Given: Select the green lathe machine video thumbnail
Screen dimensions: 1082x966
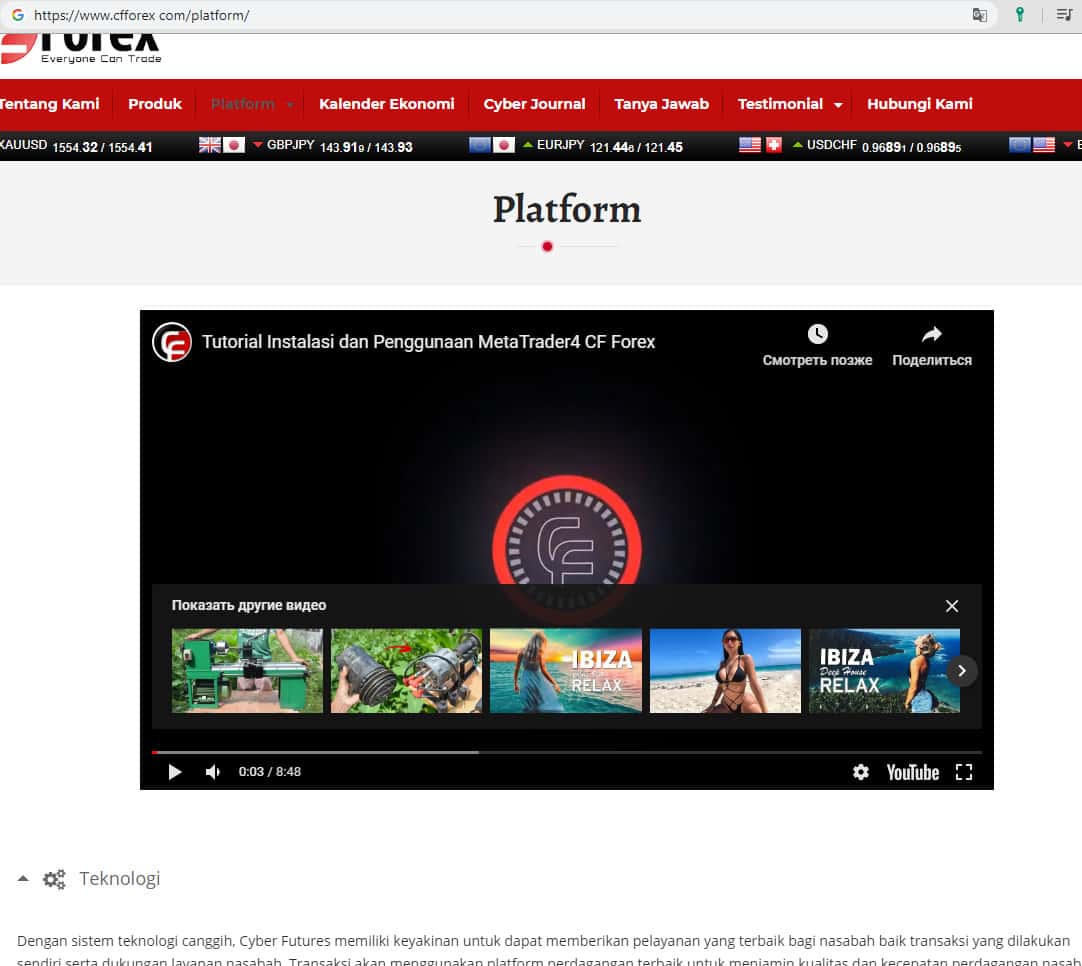Looking at the screenshot, I should (247, 671).
